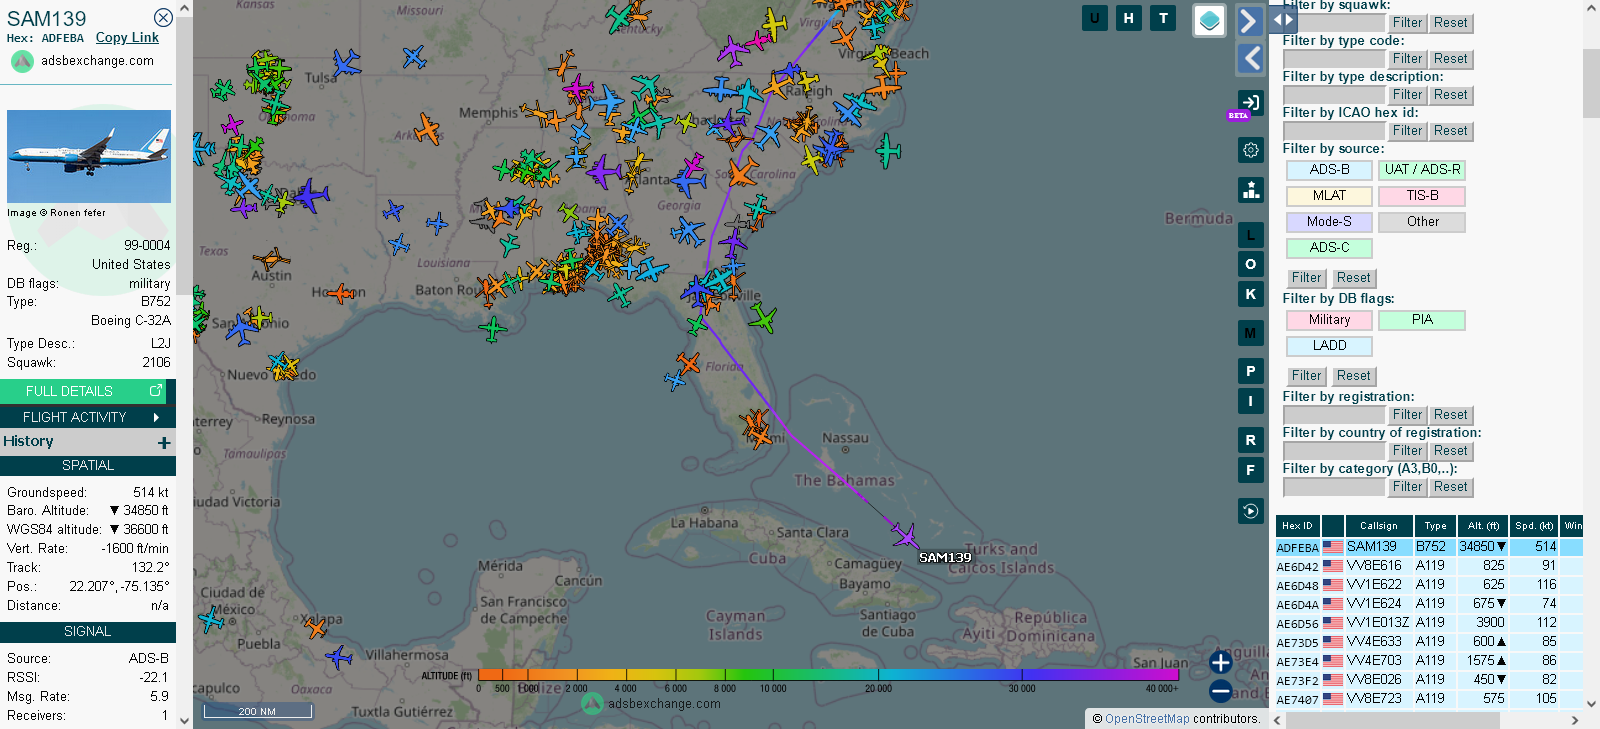Screen dimensions: 1600x729
Task: Toggle the P map button
Action: (1250, 371)
